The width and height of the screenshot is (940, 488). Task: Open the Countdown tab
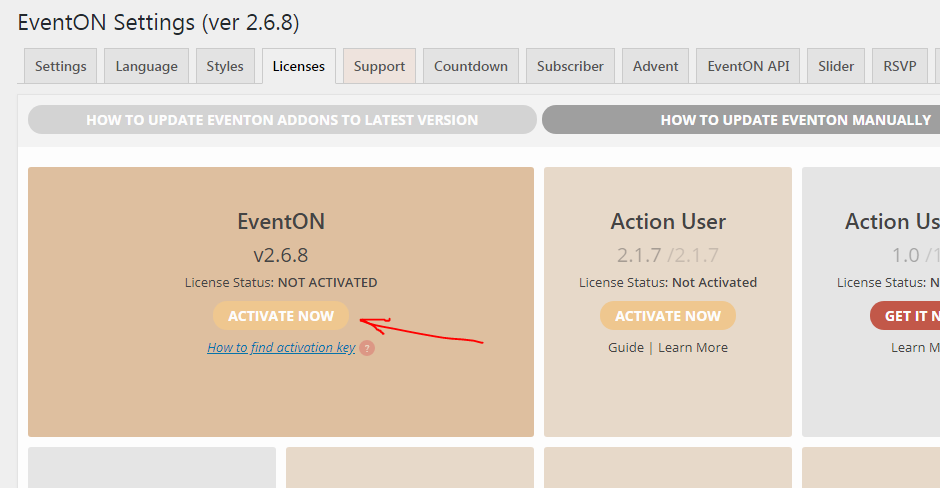[471, 66]
